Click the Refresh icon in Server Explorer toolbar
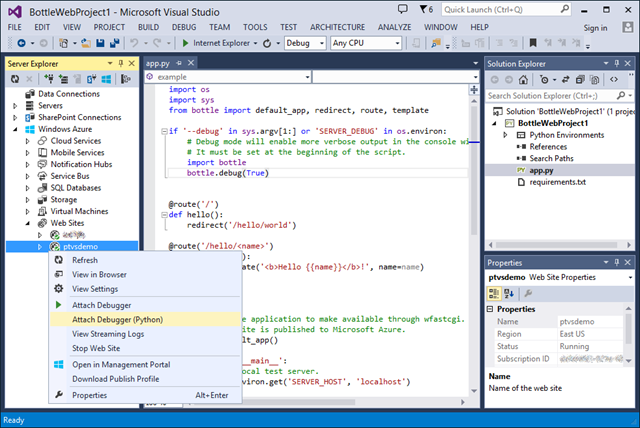The width and height of the screenshot is (640, 428). (14, 78)
